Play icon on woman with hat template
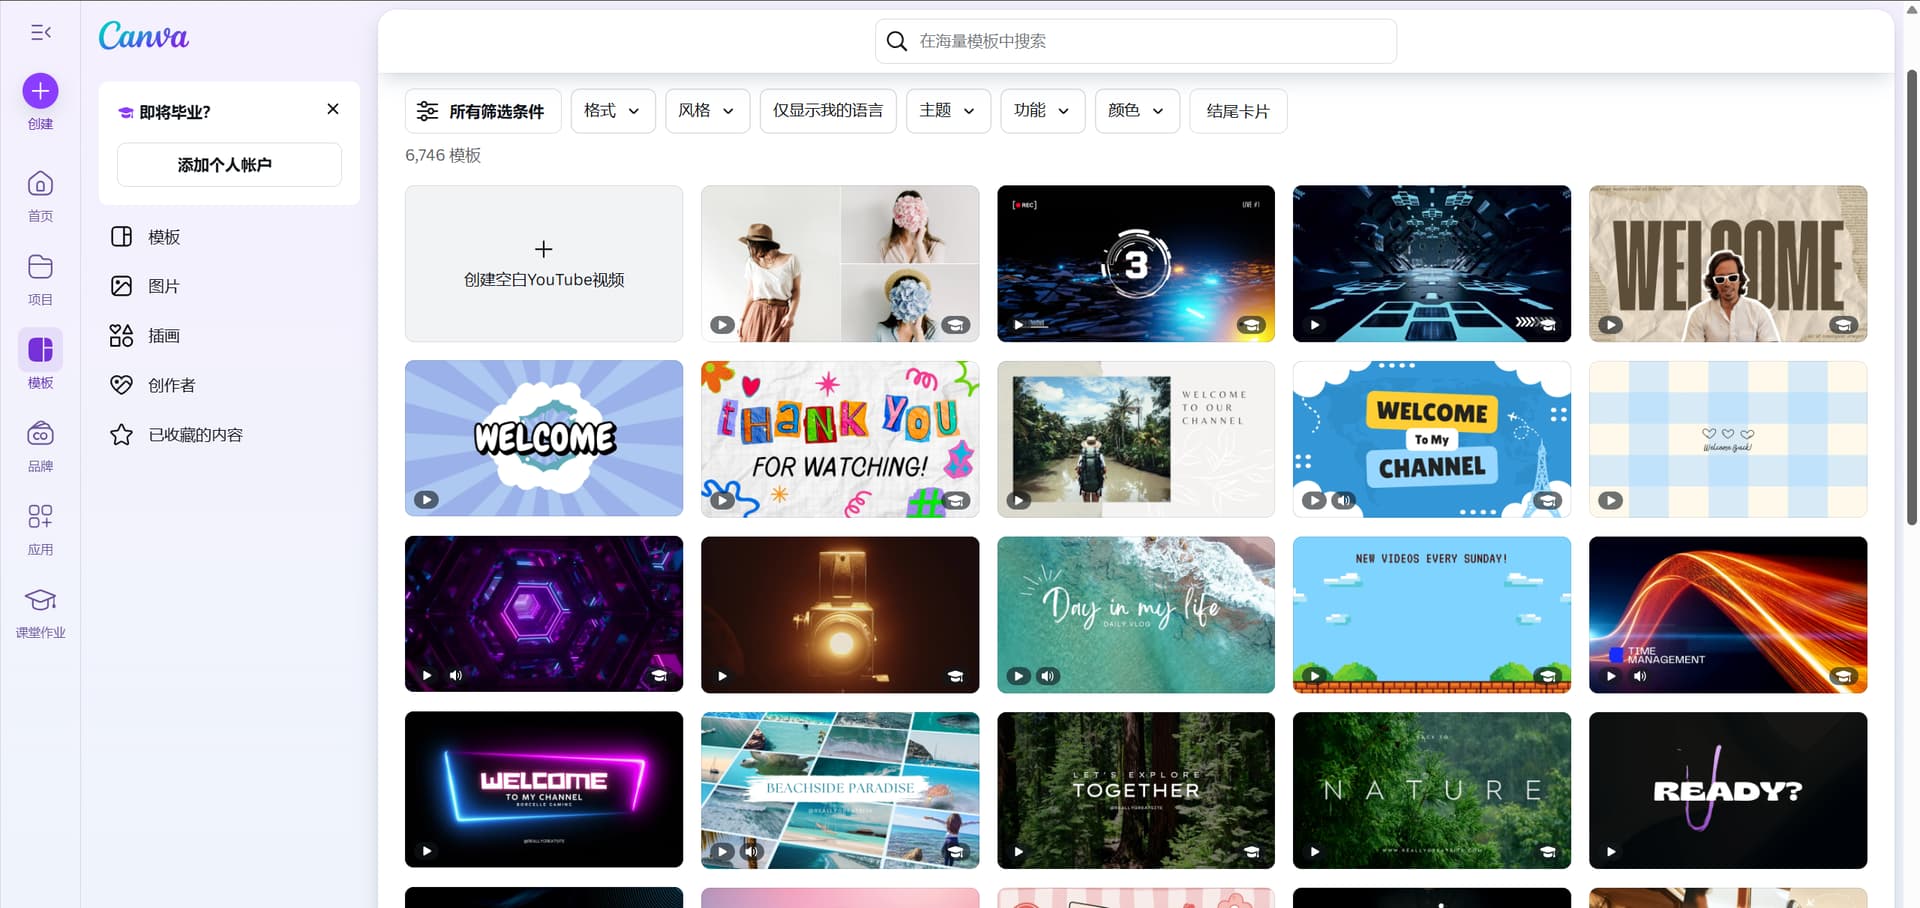This screenshot has width=1920, height=908. click(x=722, y=325)
